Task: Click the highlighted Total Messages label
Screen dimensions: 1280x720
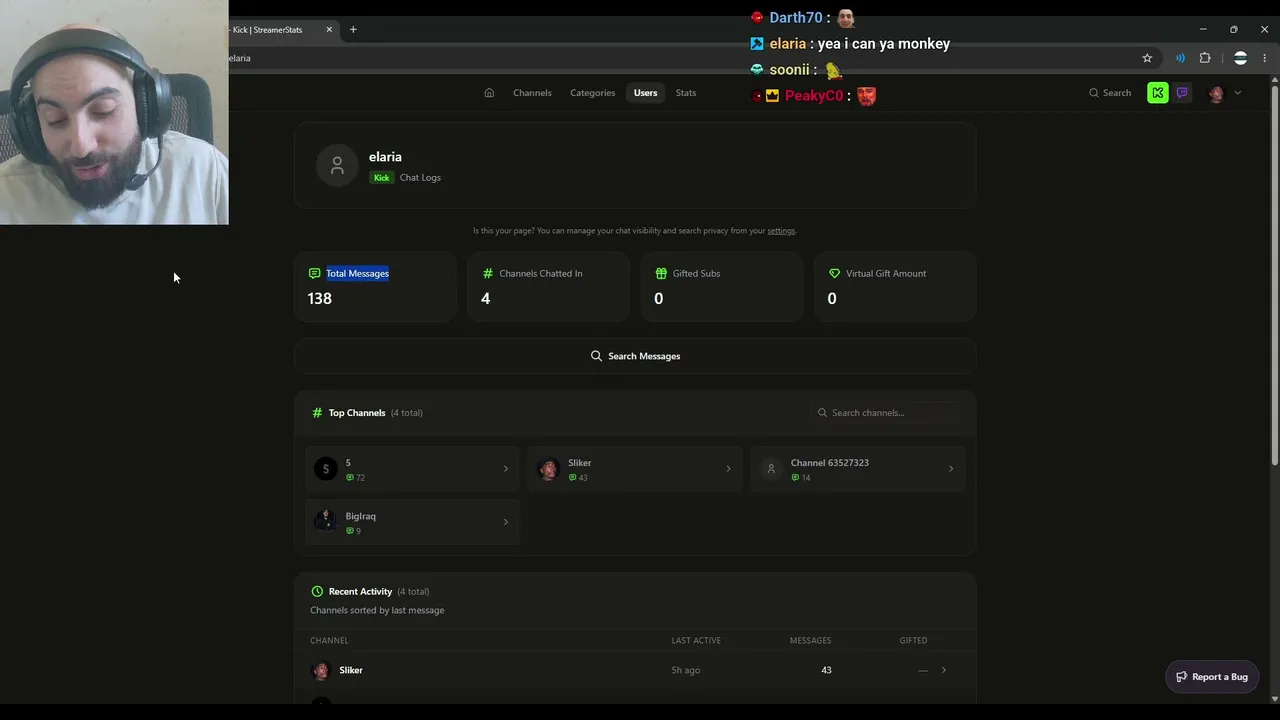Action: [x=357, y=273]
